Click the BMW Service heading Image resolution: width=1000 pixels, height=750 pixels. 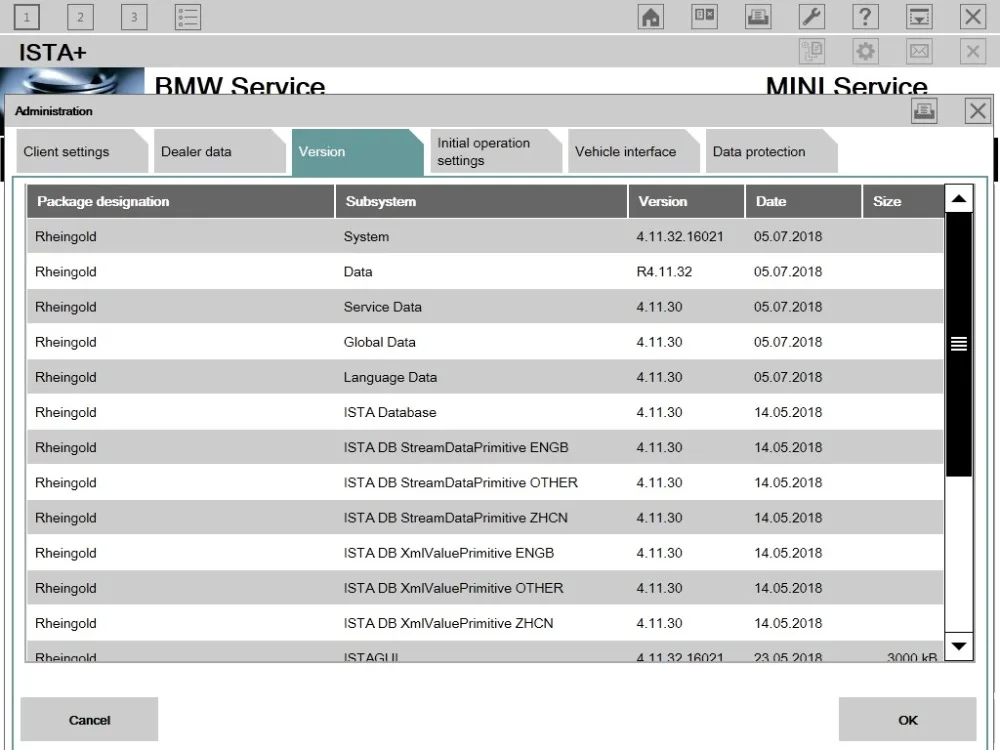click(240, 85)
